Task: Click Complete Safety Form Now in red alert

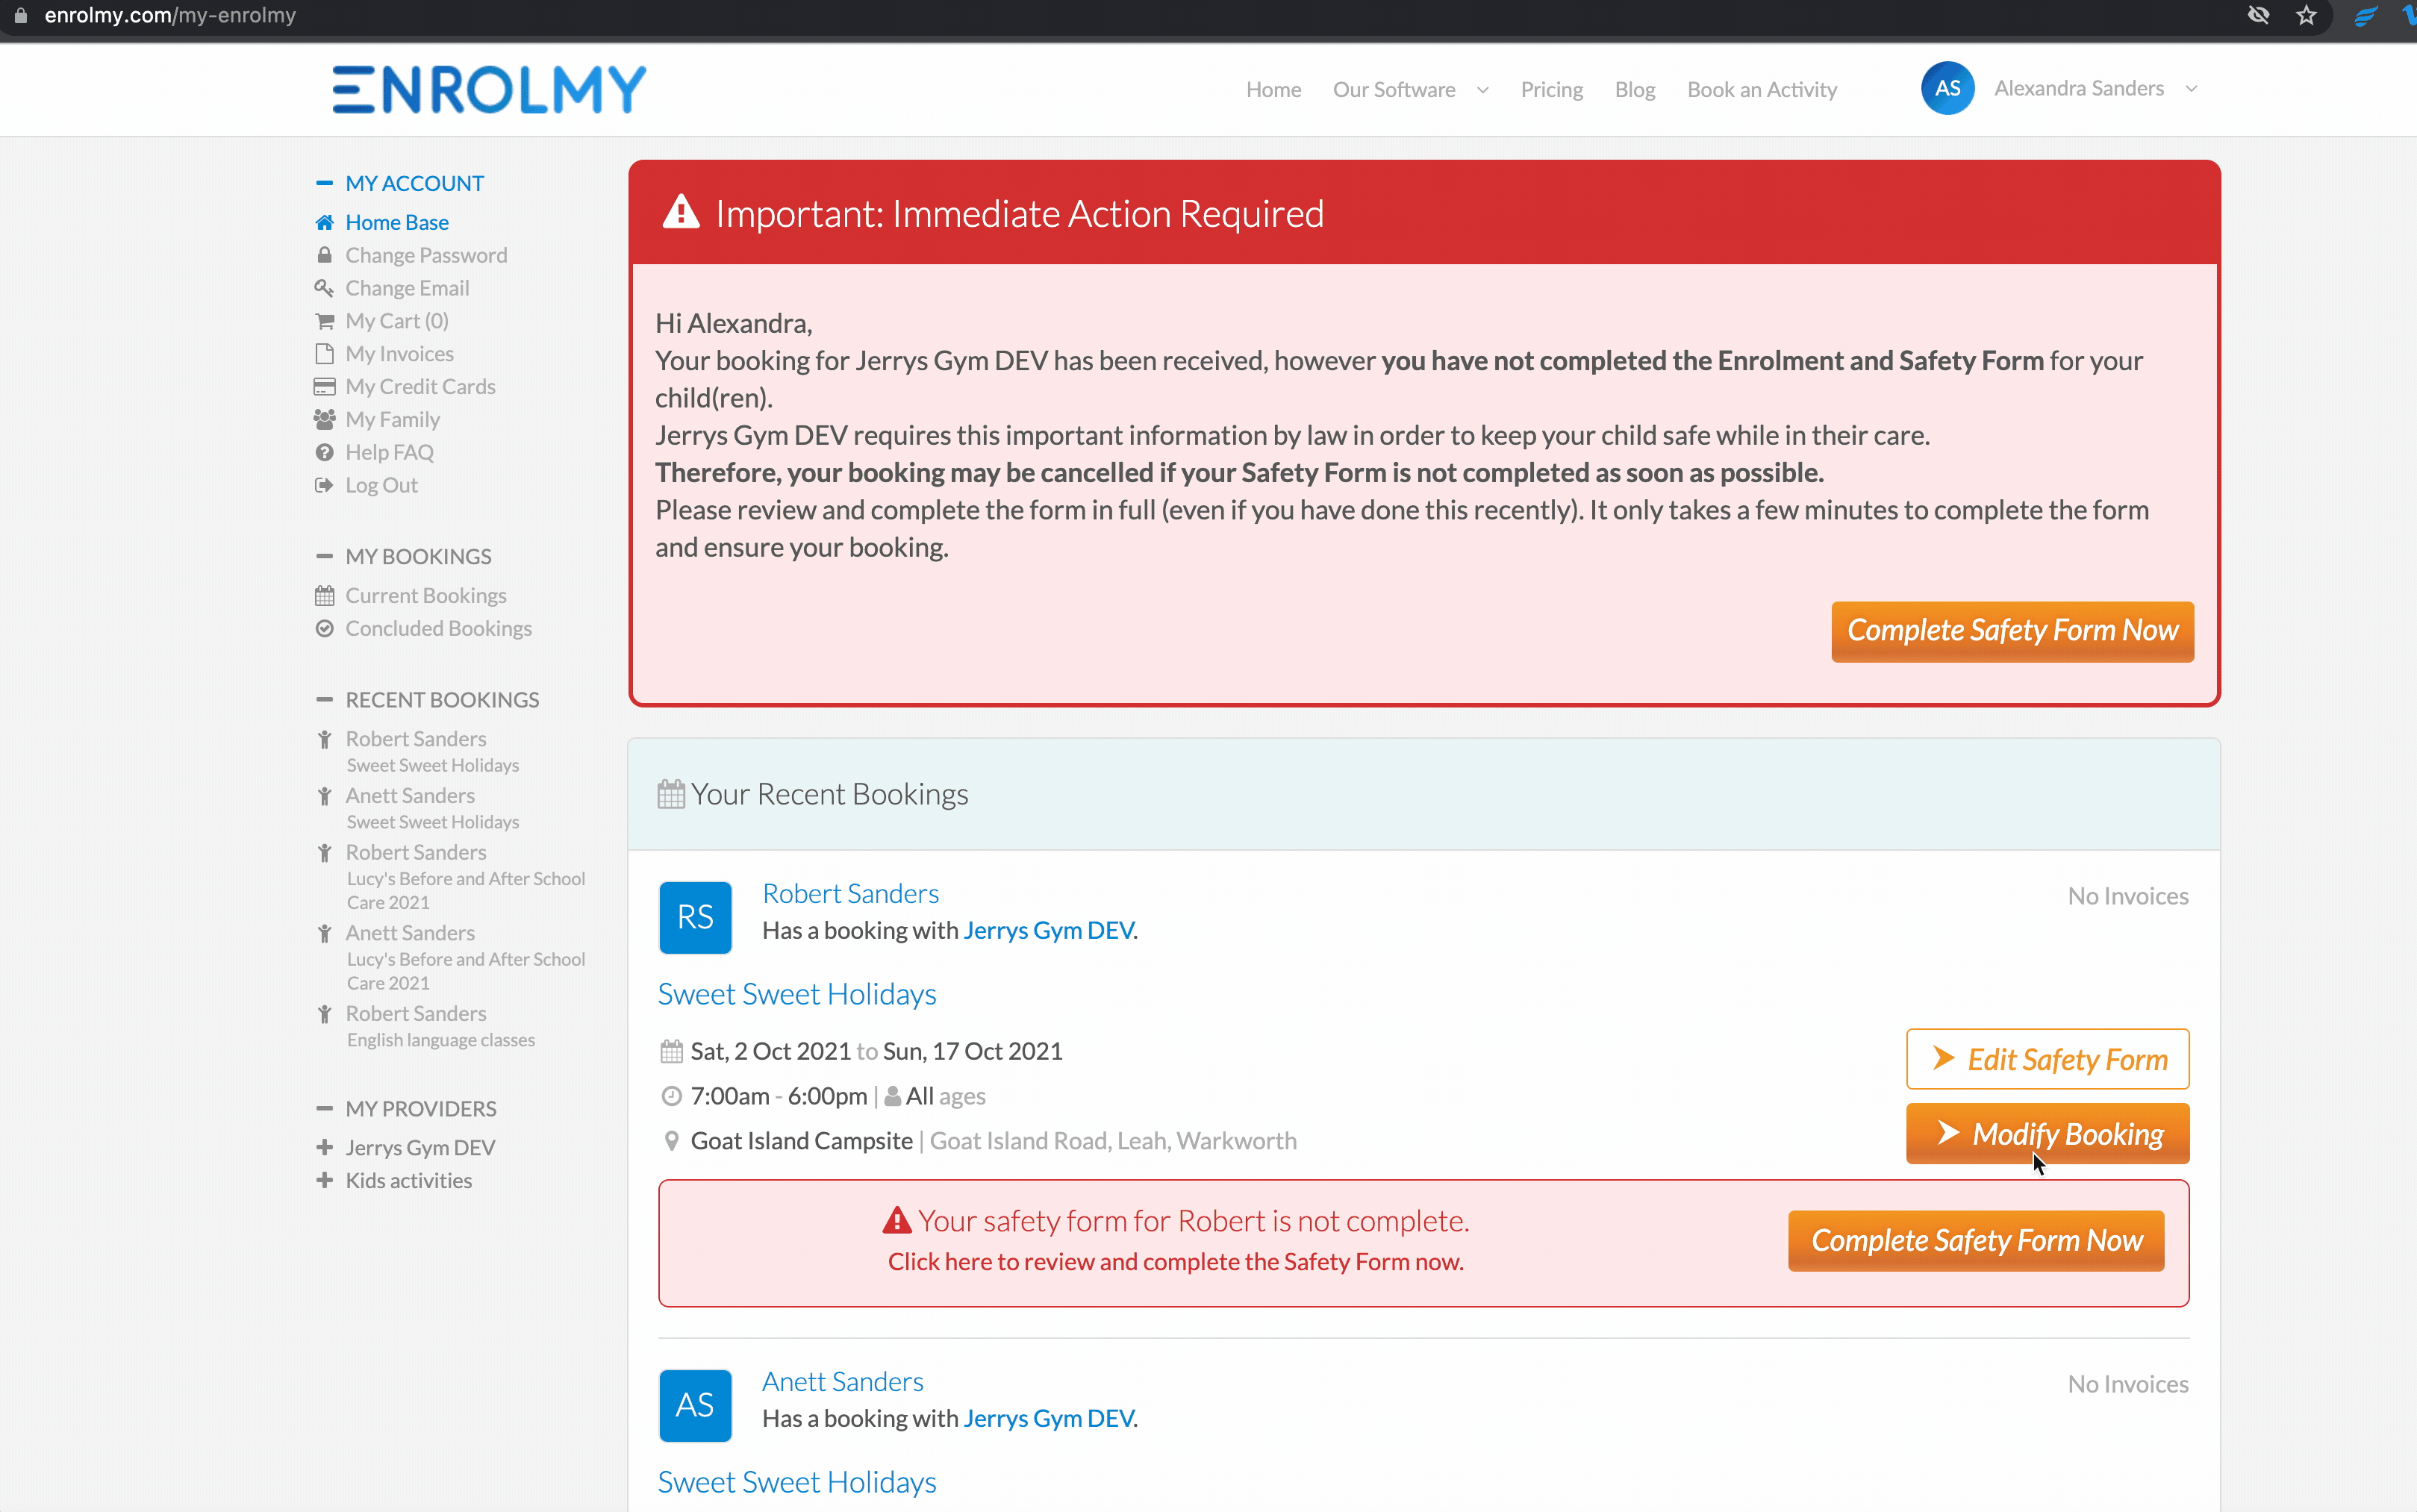Action: (2012, 631)
